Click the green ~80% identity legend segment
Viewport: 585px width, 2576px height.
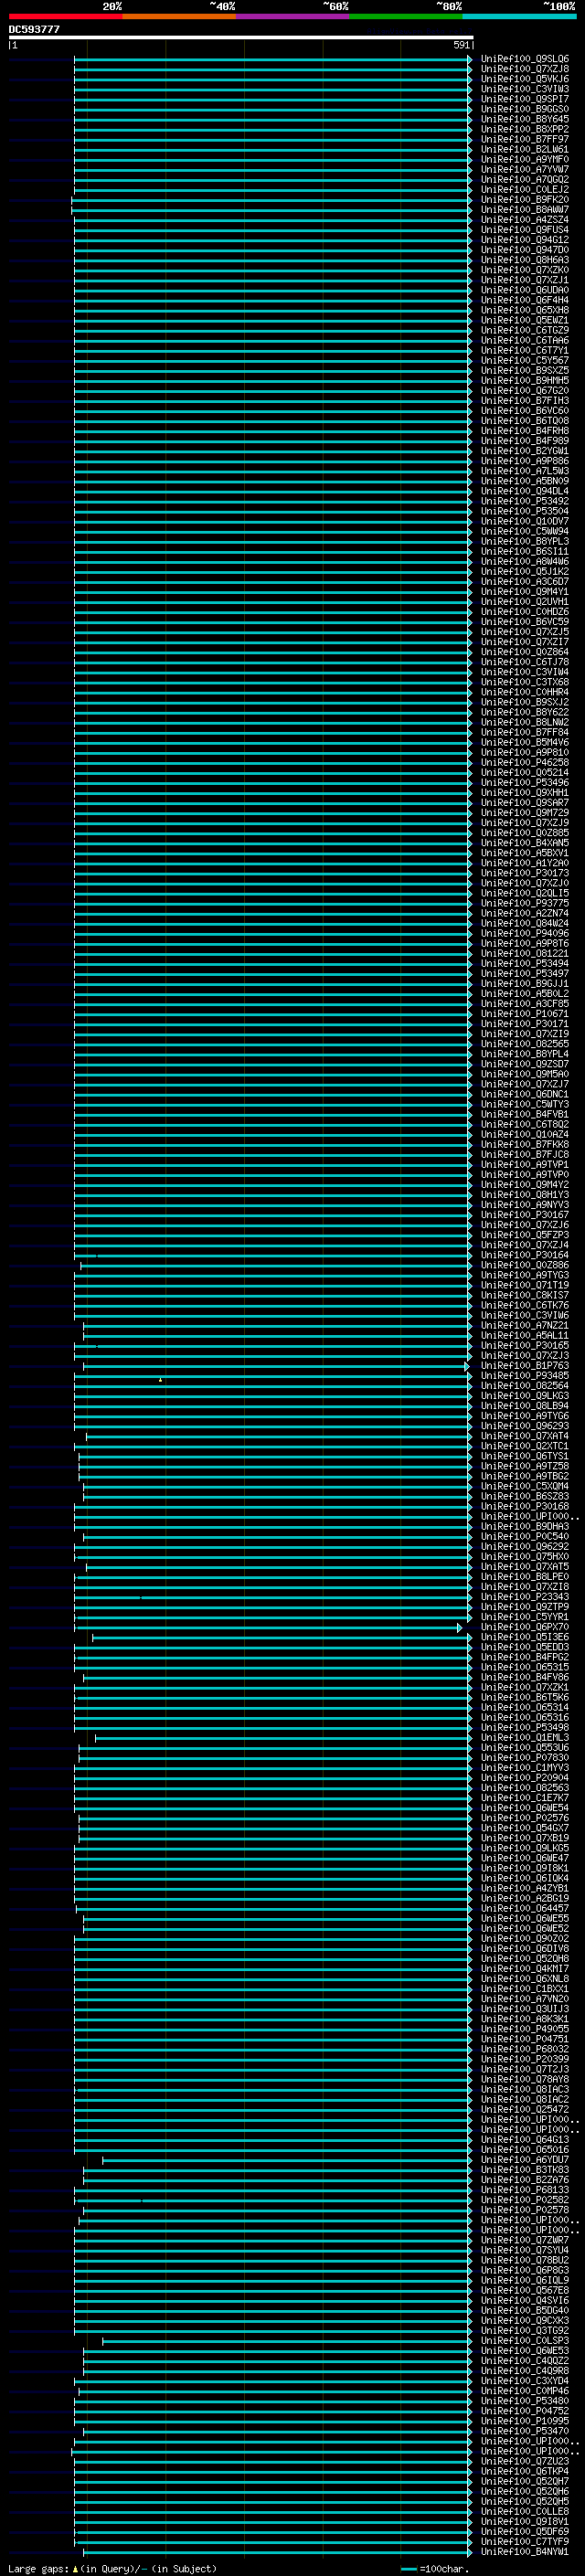(406, 16)
